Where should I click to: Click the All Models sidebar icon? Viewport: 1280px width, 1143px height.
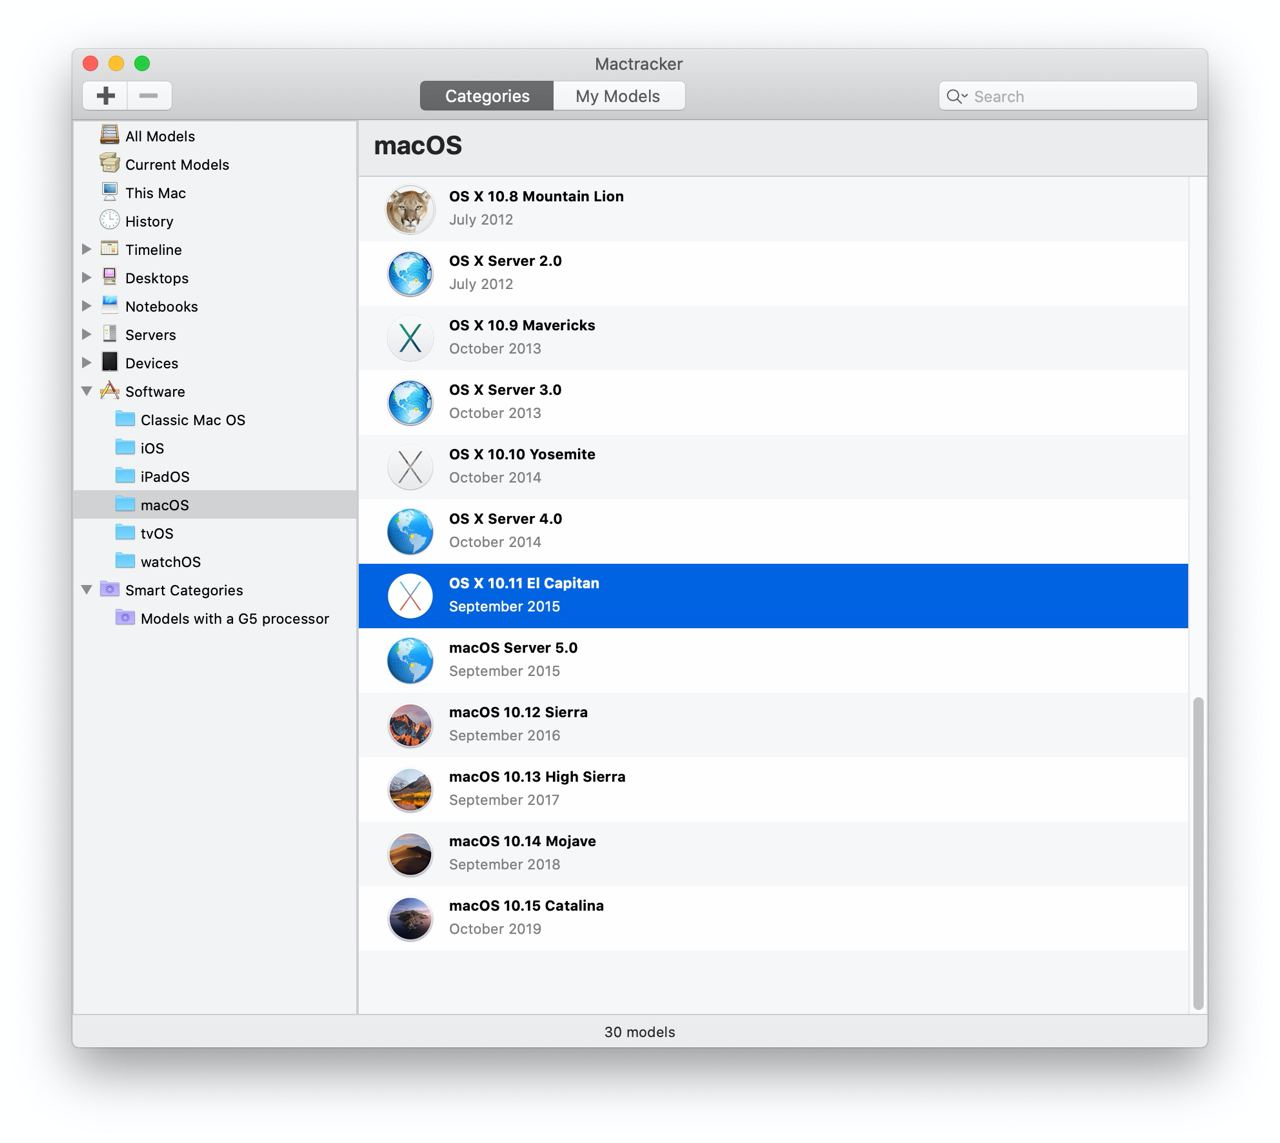coord(110,135)
